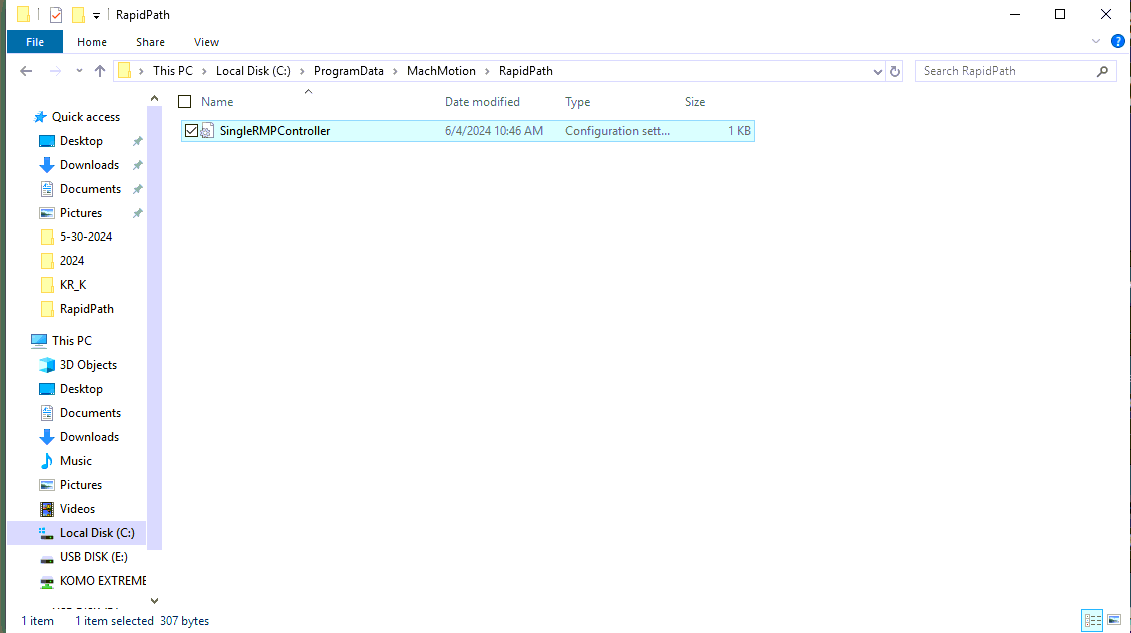Click the search magnifier icon
This screenshot has height=633, width=1131.
1102,71
